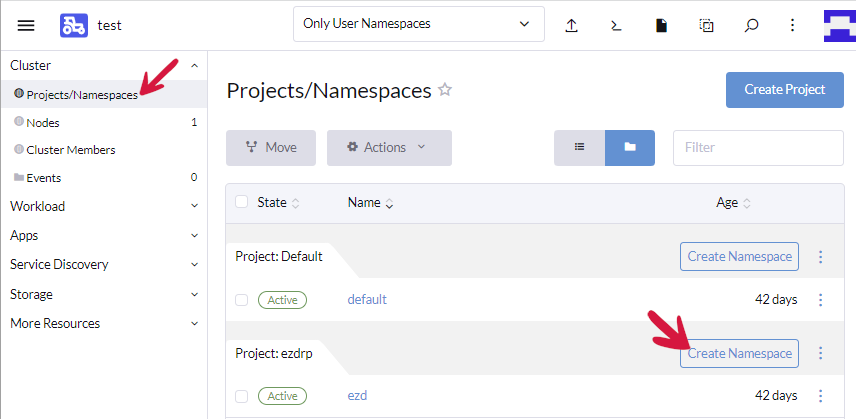Viewport: 856px width, 419px height.
Task: Download the KubeConfig file icon
Action: (x=661, y=25)
